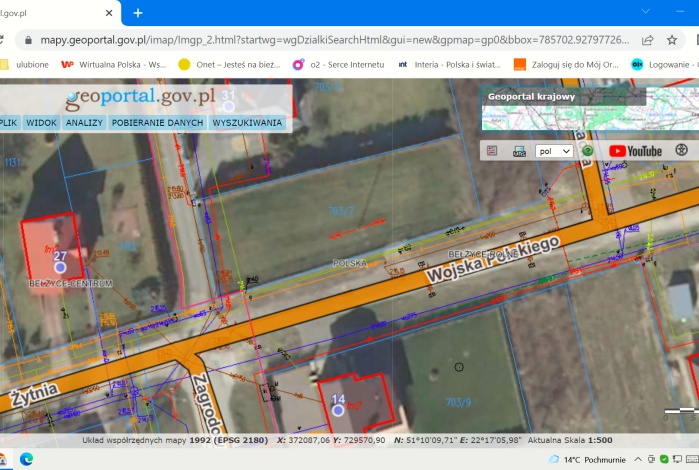Click the N: 51°10'09,71" coordinate readout
Viewport: 699px width, 470px height.
426,440
